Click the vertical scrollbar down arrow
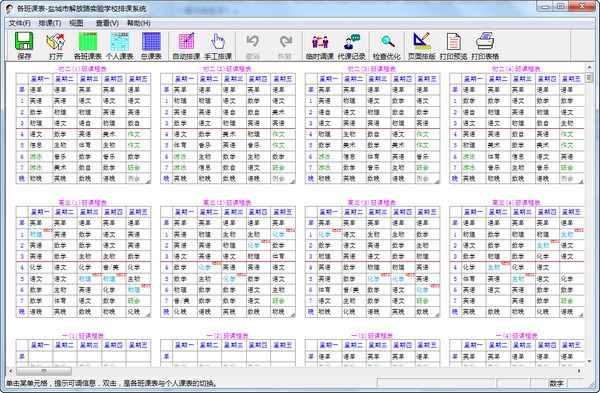 click(589, 361)
